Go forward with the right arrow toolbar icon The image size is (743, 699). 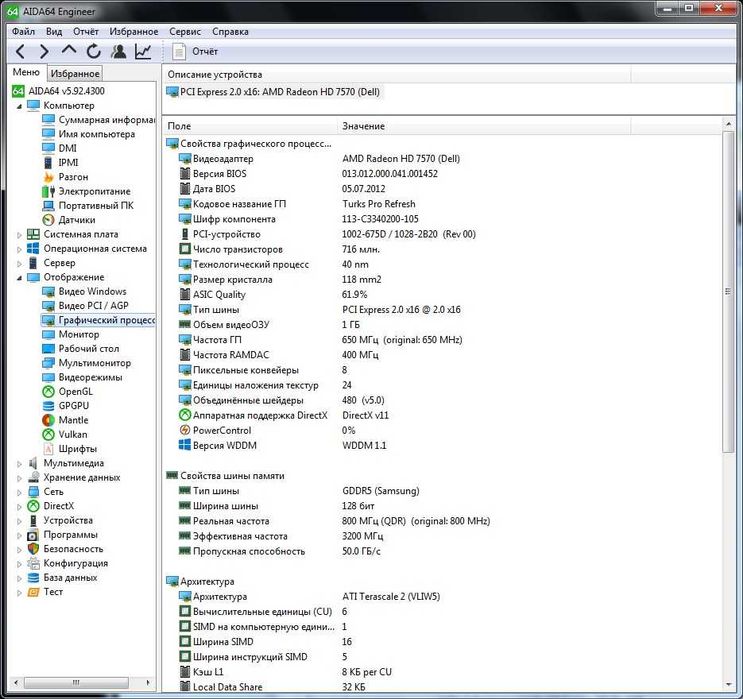coord(44,51)
